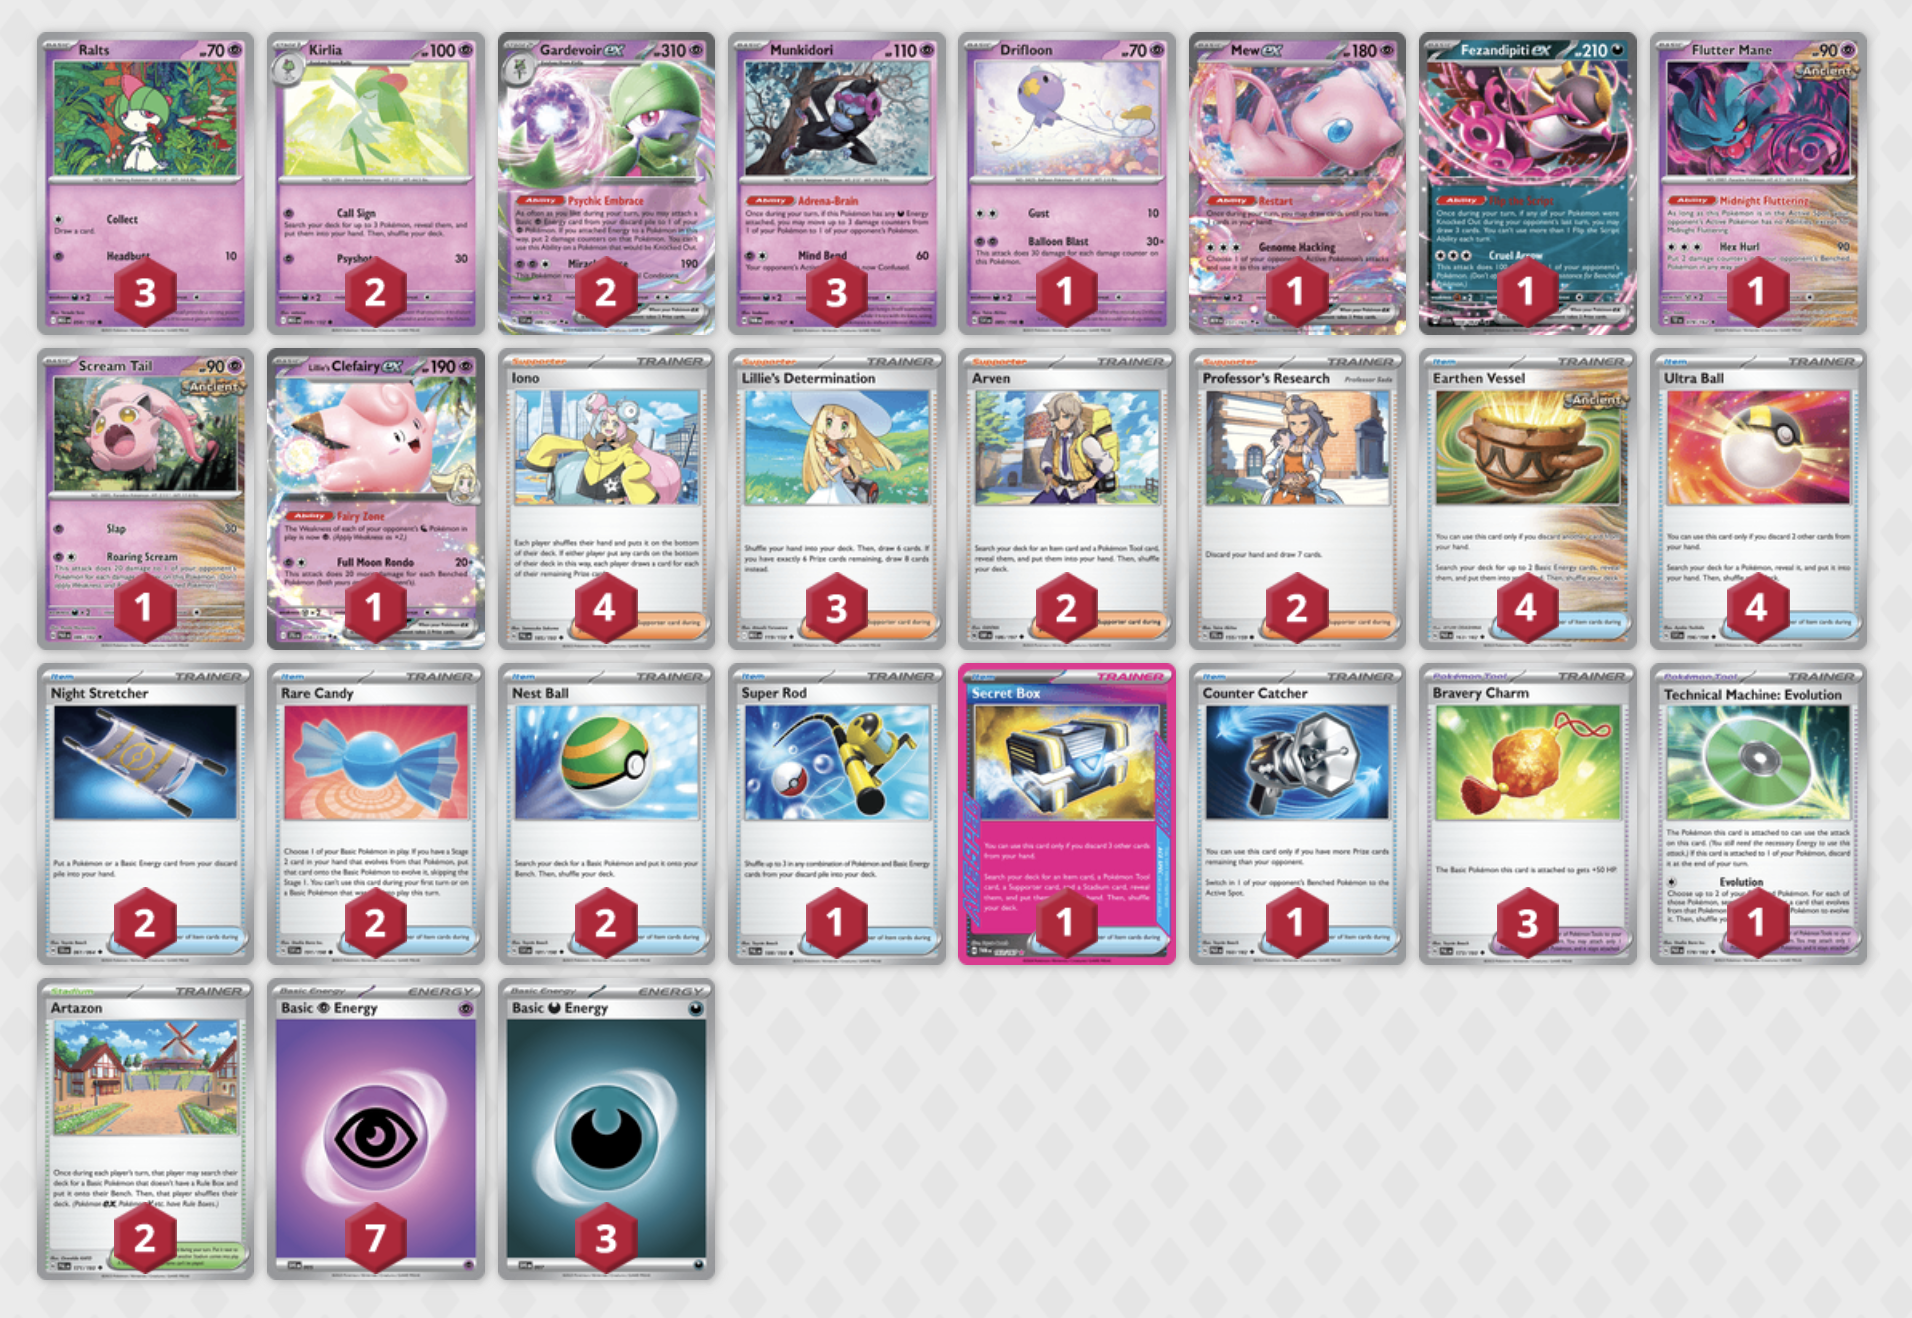Screen dimensions: 1912x1318
Task: Click the count badge on Earthen Vessel
Action: [1526, 607]
